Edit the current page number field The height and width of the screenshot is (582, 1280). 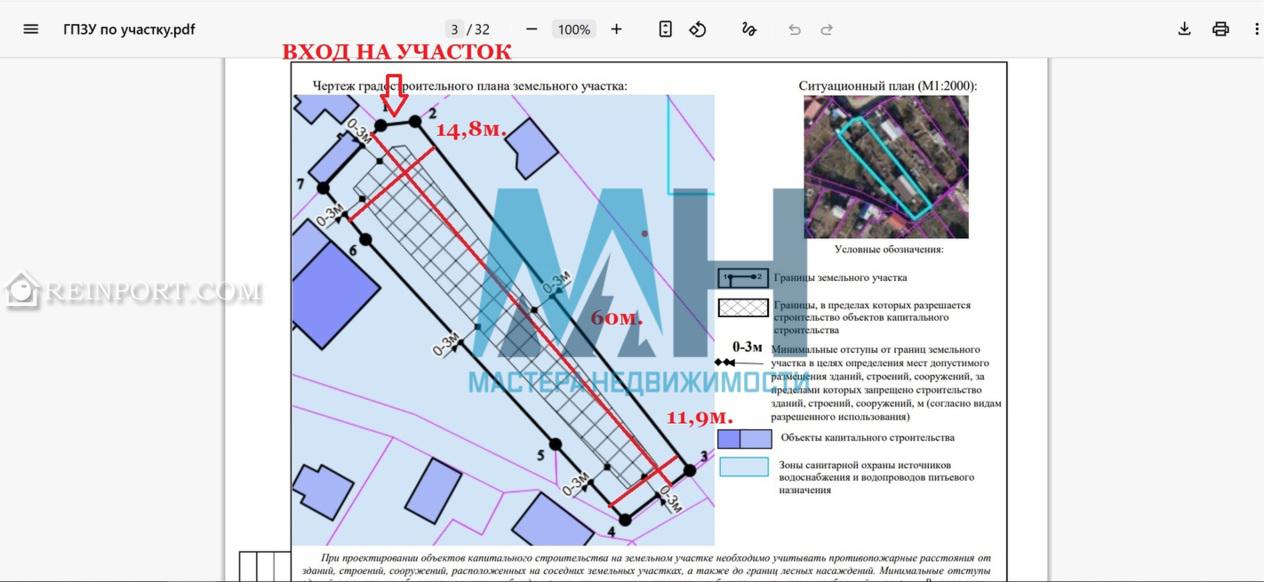tap(455, 29)
